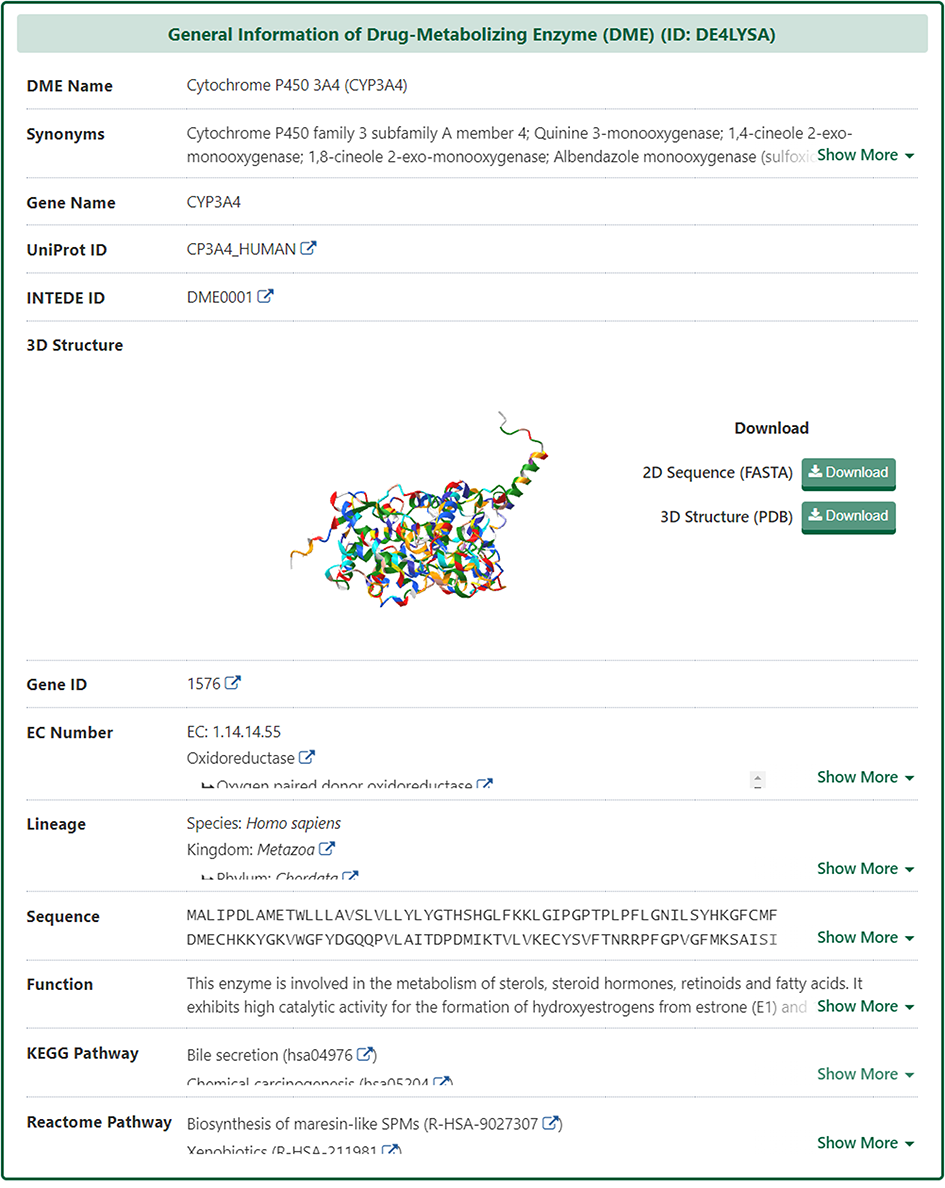Viewport: 945px width, 1188px height.
Task: Show more of the Lineage section
Action: pyautogui.click(x=865, y=868)
